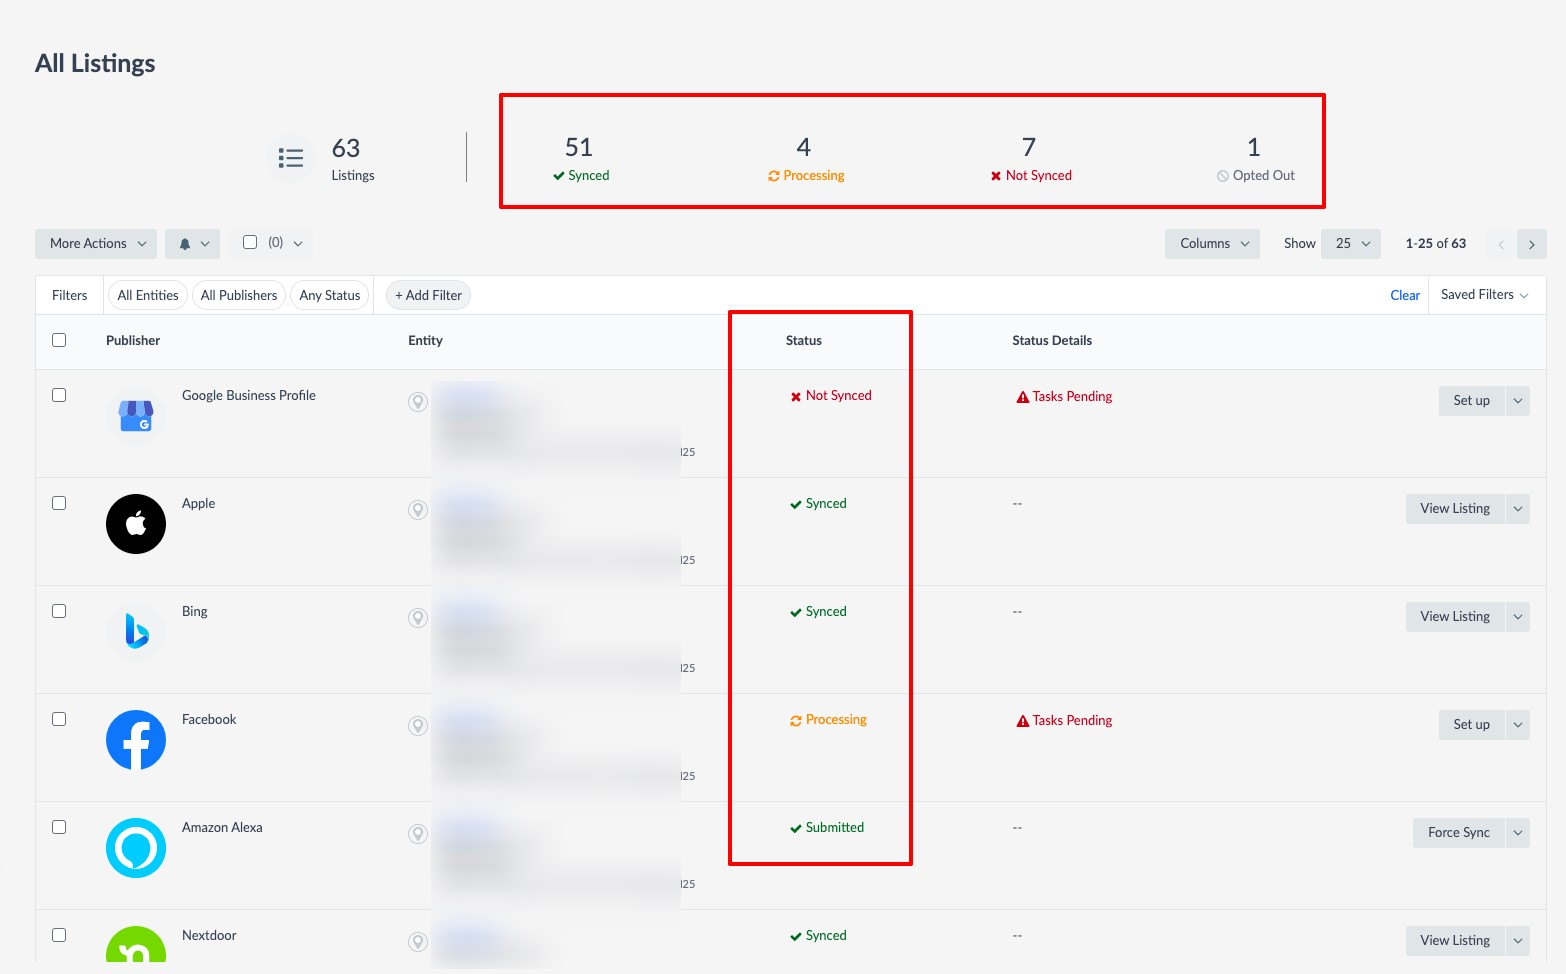This screenshot has height=974, width=1566.
Task: Check the Google Business Profile row checkbox
Action: click(x=59, y=395)
